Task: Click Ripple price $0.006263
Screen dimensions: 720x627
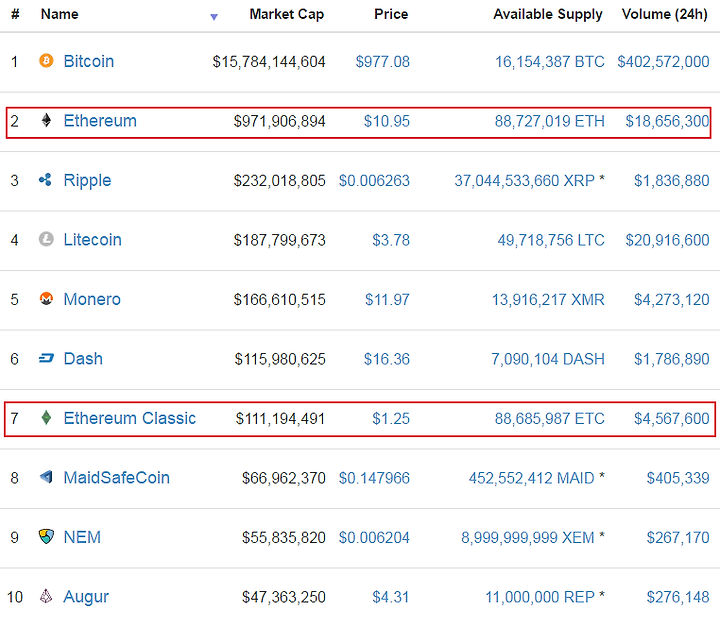Action: [374, 181]
